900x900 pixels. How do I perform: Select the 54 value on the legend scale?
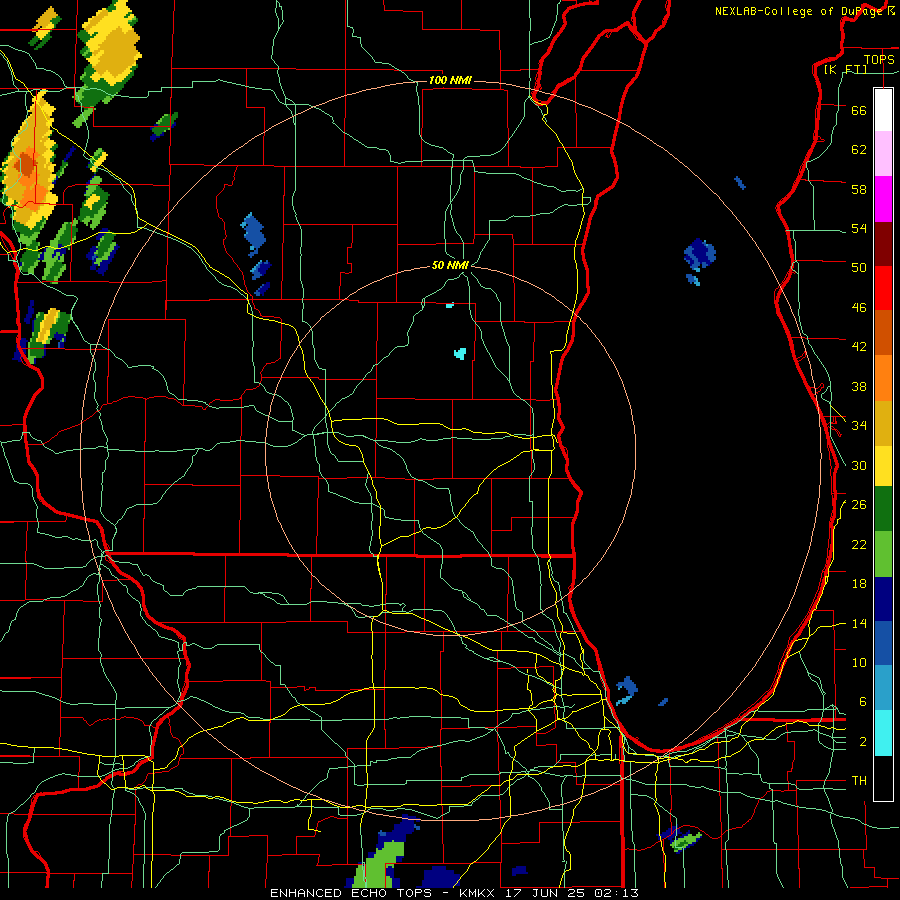coord(859,228)
